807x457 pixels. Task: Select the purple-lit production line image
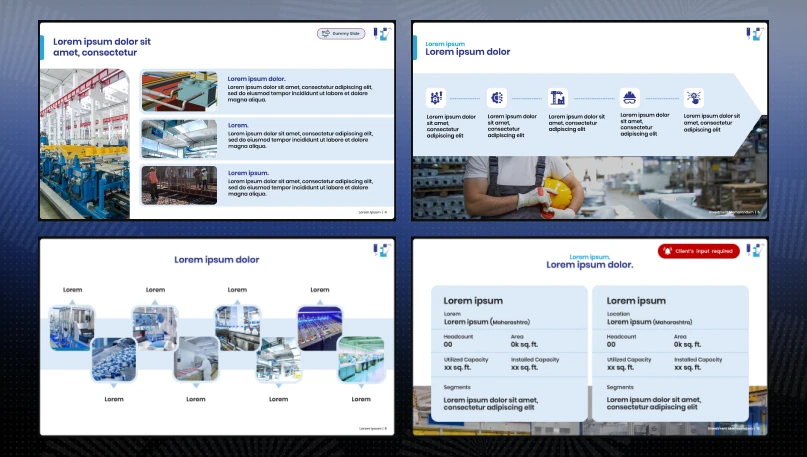320,328
